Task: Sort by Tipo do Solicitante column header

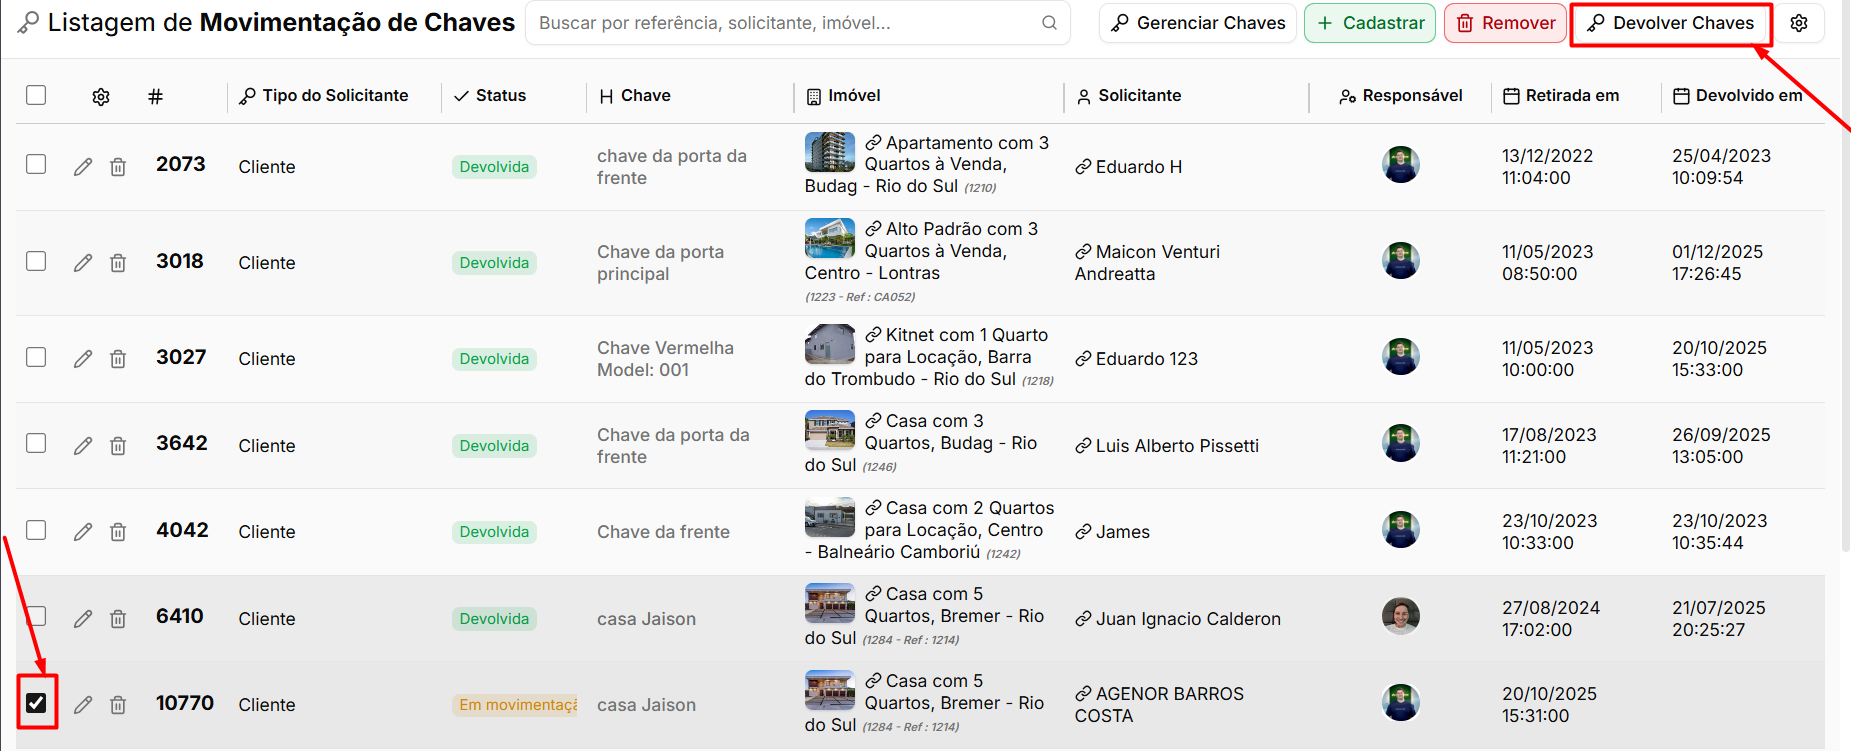Action: point(324,96)
